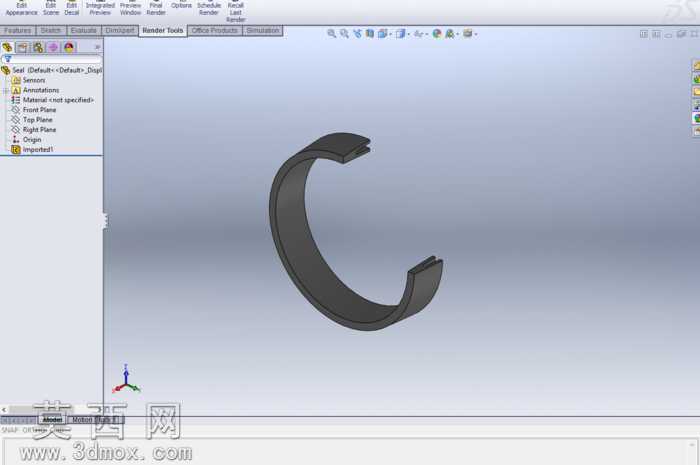Viewport: 700px width, 465px height.
Task: Open the Apply Scene icon
Action: pos(450,33)
